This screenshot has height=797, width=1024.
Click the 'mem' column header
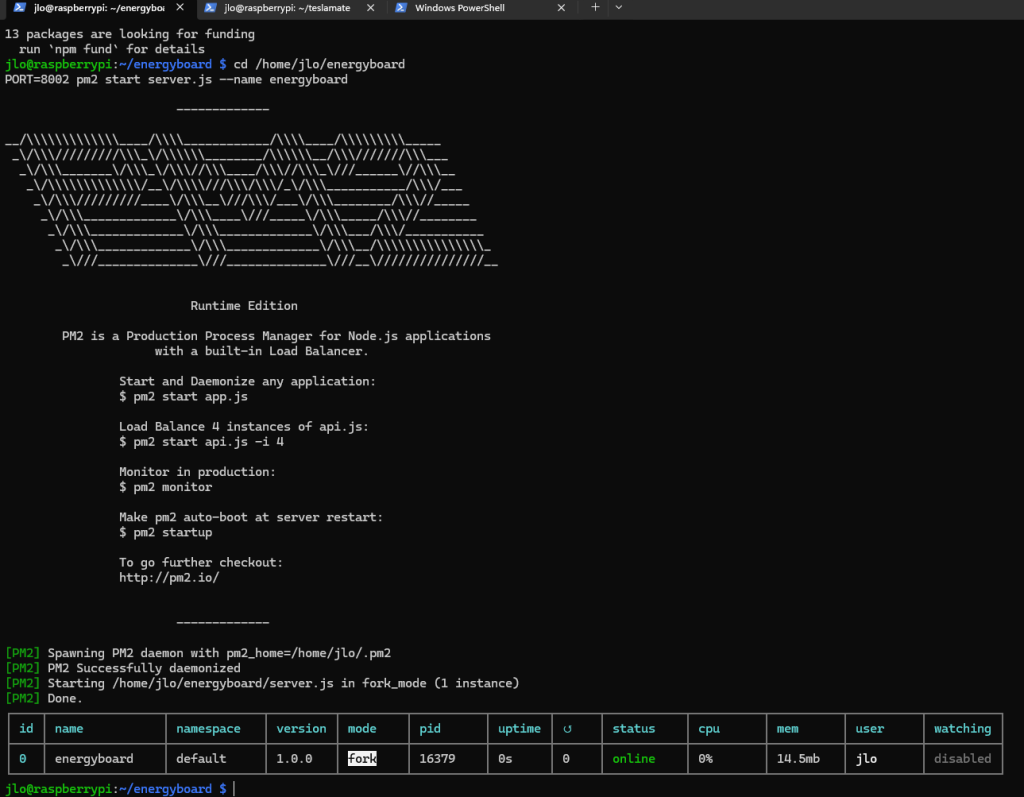(787, 728)
